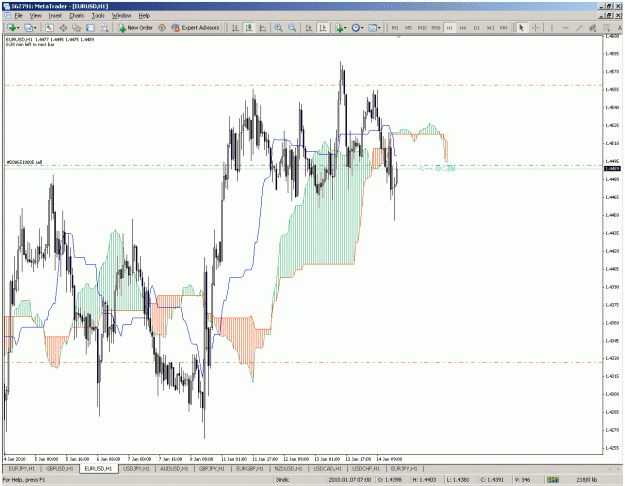Click the EURUSD,H1 chart tab
Viewport: 625px width, 486px height.
[98, 469]
